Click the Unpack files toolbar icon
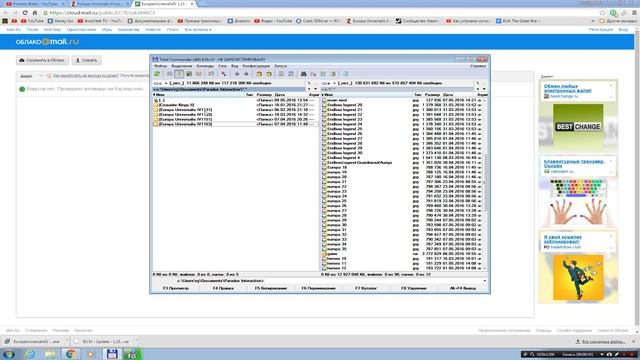 click(x=269, y=74)
